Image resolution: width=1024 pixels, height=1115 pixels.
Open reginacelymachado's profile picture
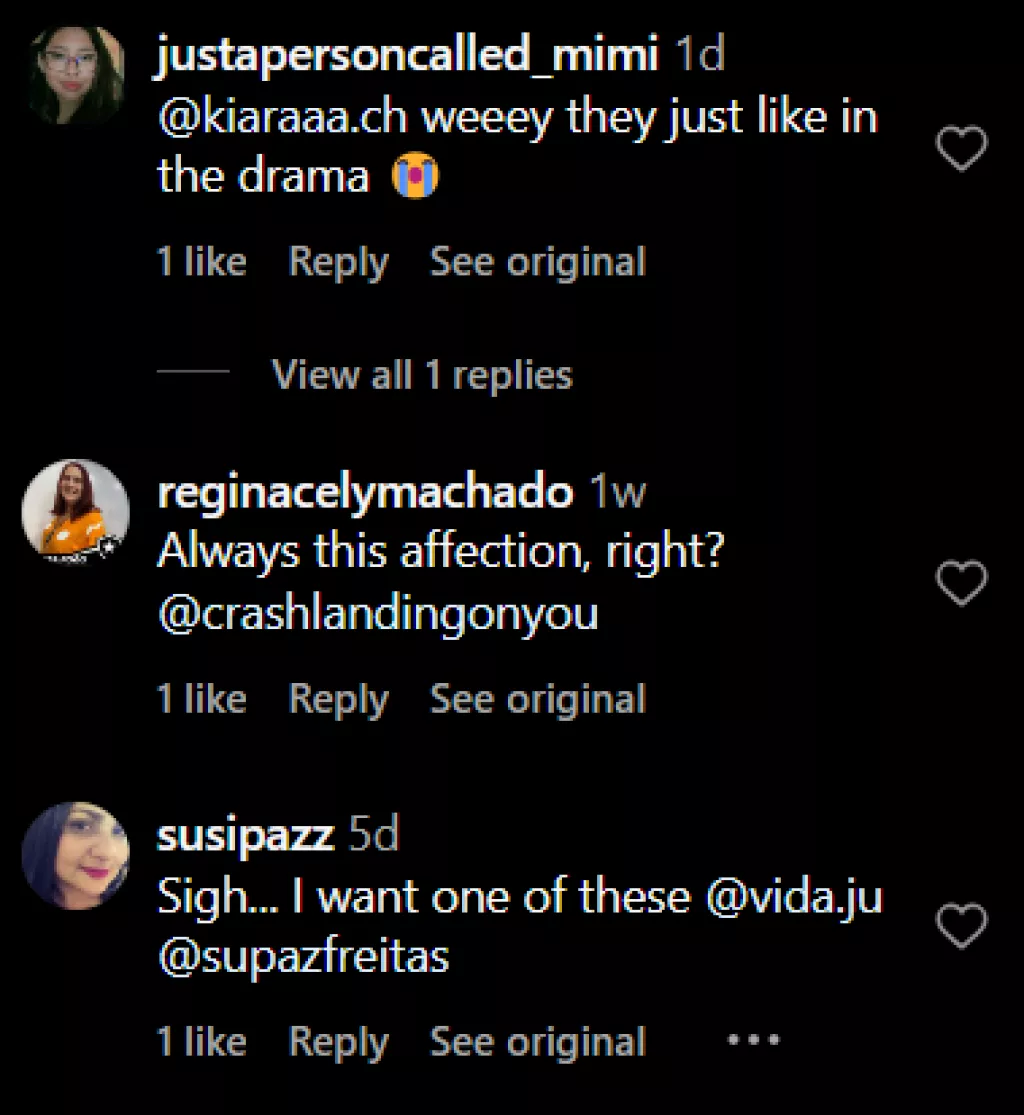76,509
